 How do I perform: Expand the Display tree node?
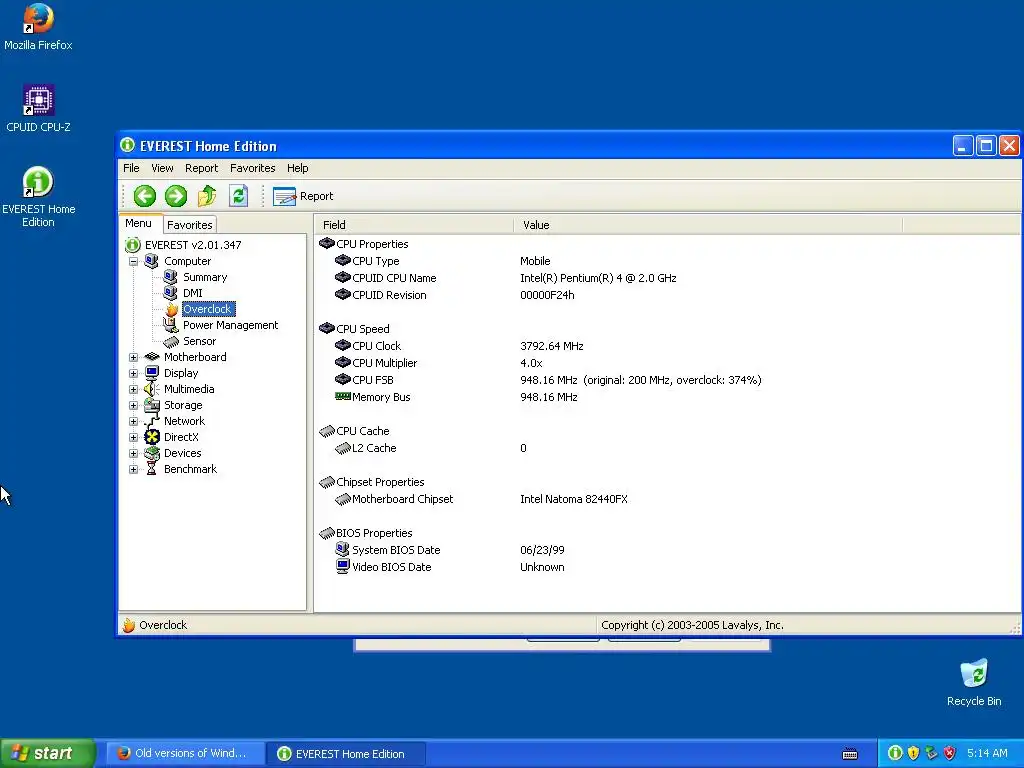coord(133,374)
